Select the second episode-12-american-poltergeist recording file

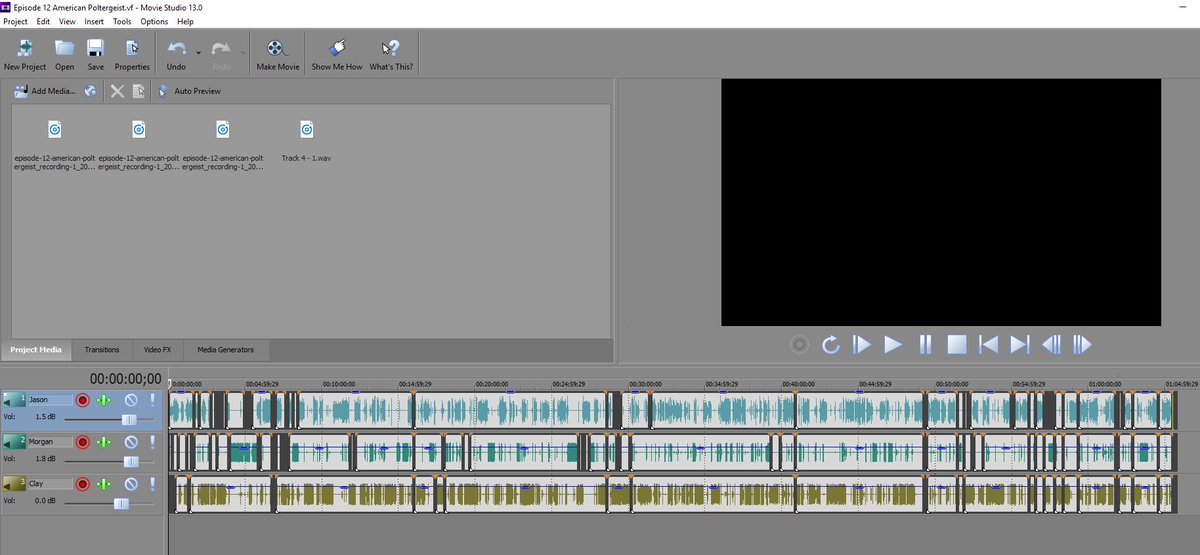(139, 146)
